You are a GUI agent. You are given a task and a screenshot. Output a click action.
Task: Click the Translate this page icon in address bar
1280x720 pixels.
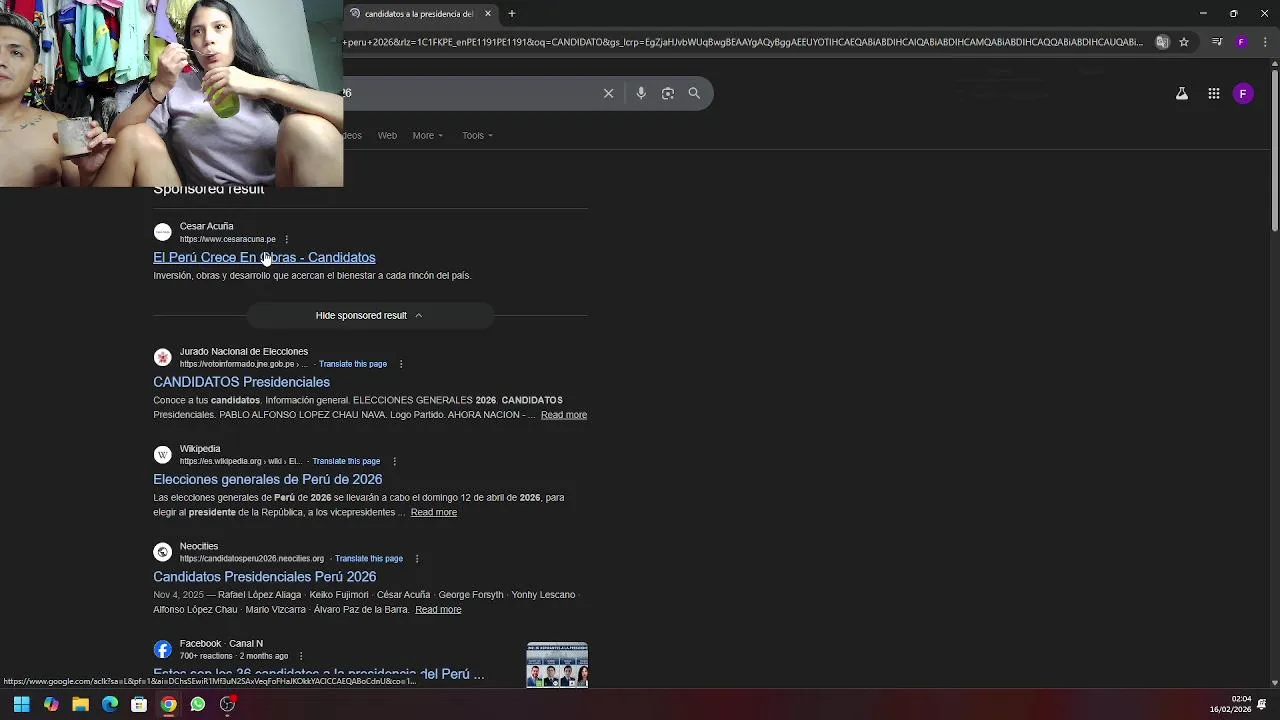pyautogui.click(x=1162, y=42)
